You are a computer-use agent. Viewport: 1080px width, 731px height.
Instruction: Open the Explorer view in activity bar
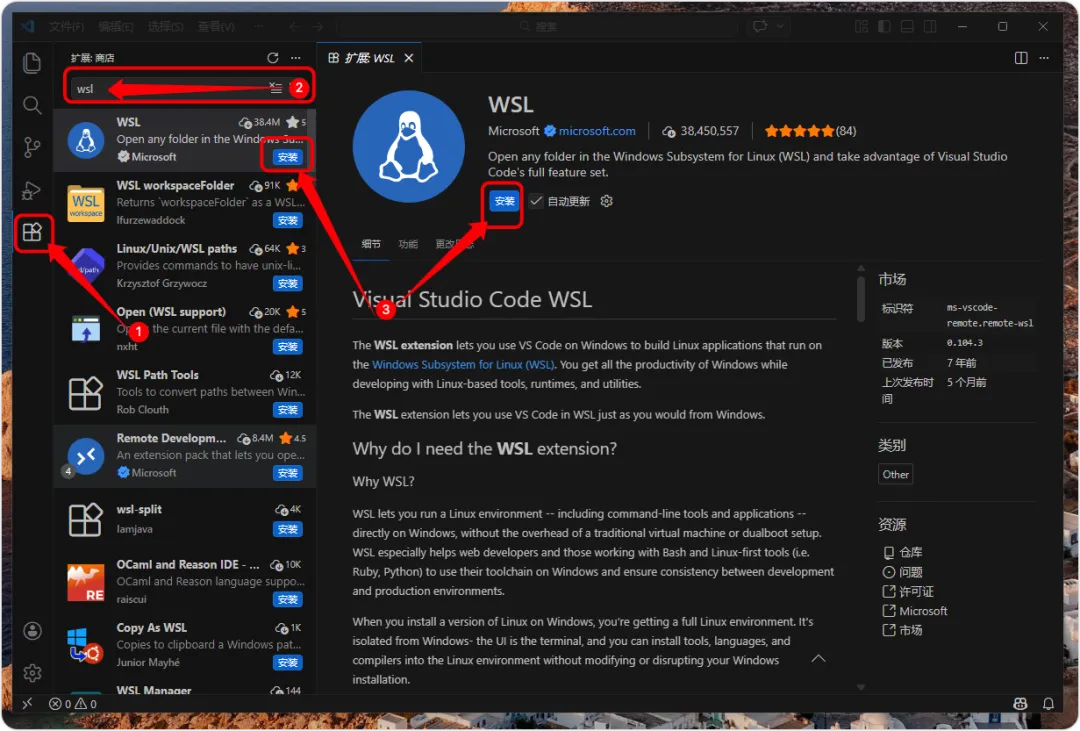pyautogui.click(x=32, y=63)
